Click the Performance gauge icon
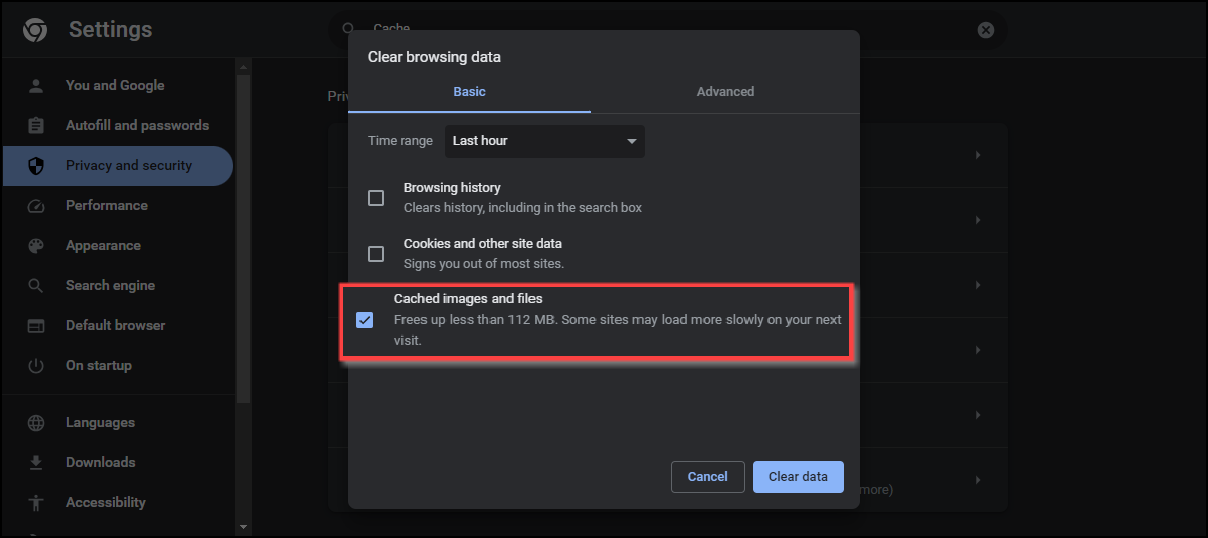The height and width of the screenshot is (538, 1208). point(36,206)
